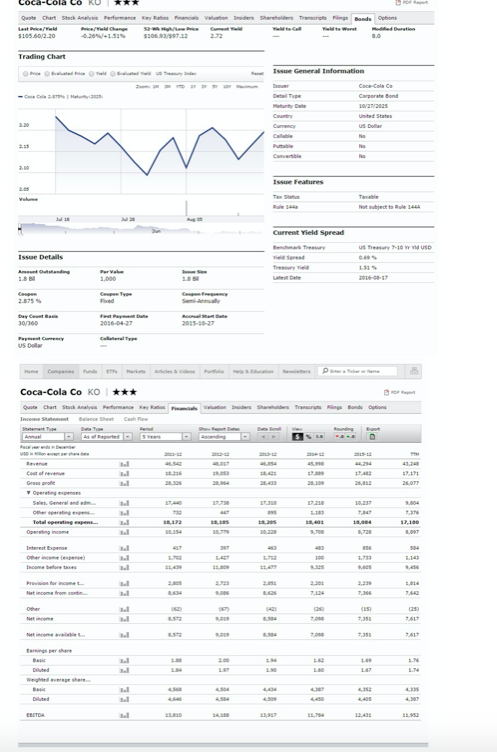Open the EBITDA row chart icon
The image size is (497, 752).
coord(125,715)
